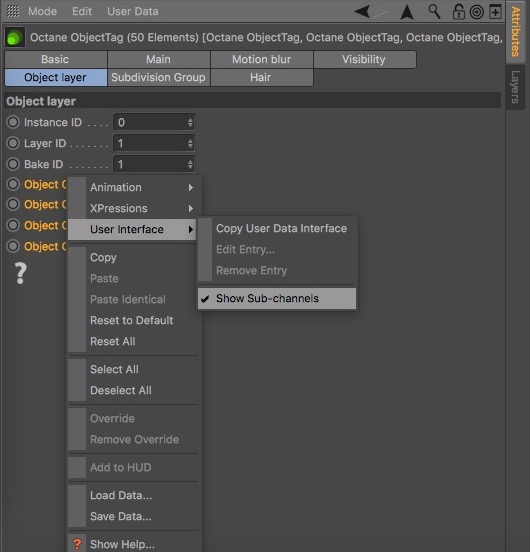Toggle keyframe circle of first Object row
Viewport: 530px width, 552px height.
coord(13,184)
